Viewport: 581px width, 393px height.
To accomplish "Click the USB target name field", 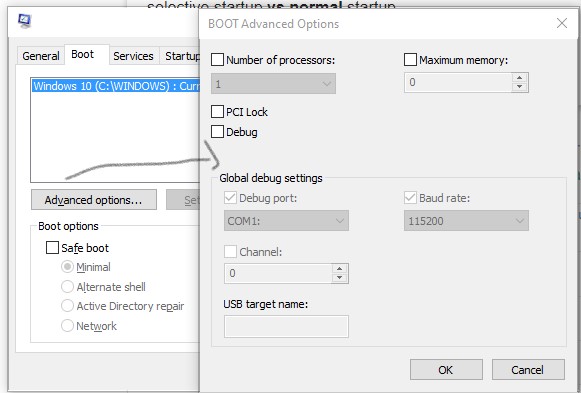I will [286, 326].
